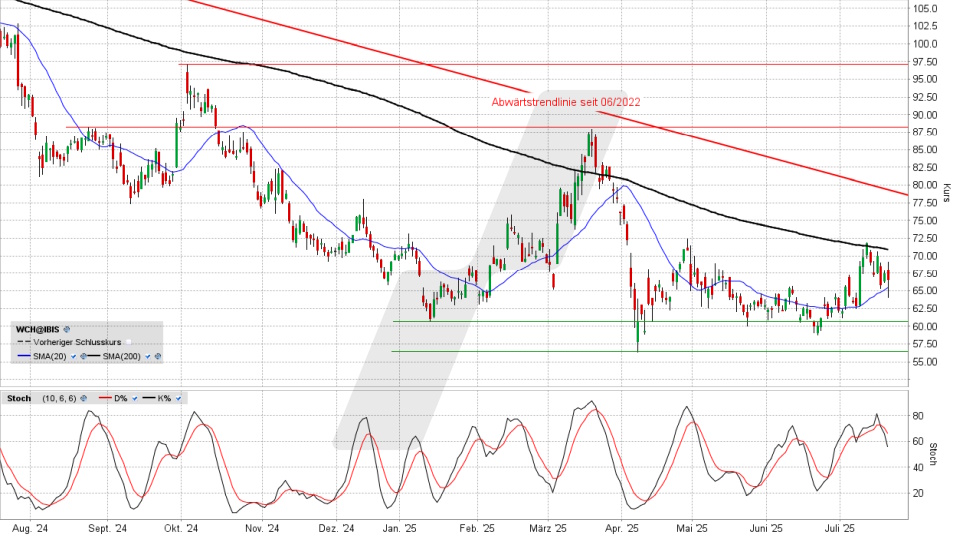Open the Stoch (10, 6, 6) settings gear

pyautogui.click(x=83, y=398)
